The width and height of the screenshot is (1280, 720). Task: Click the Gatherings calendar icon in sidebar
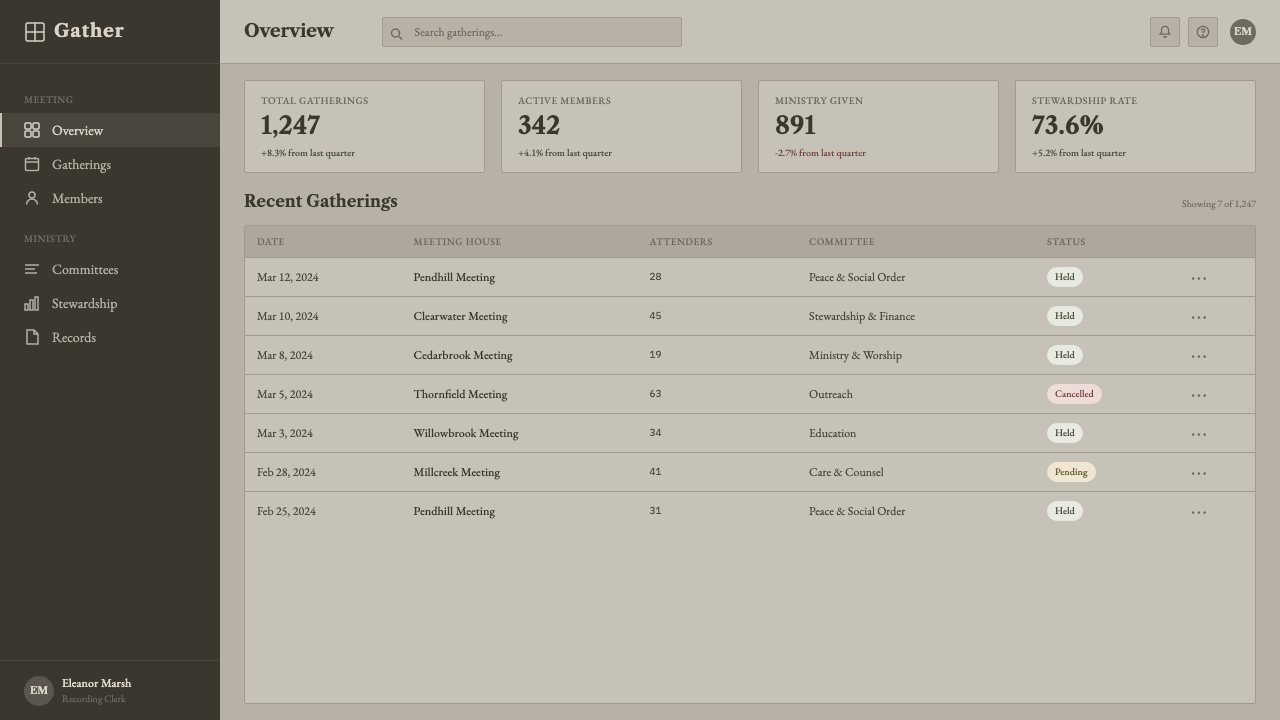(32, 164)
